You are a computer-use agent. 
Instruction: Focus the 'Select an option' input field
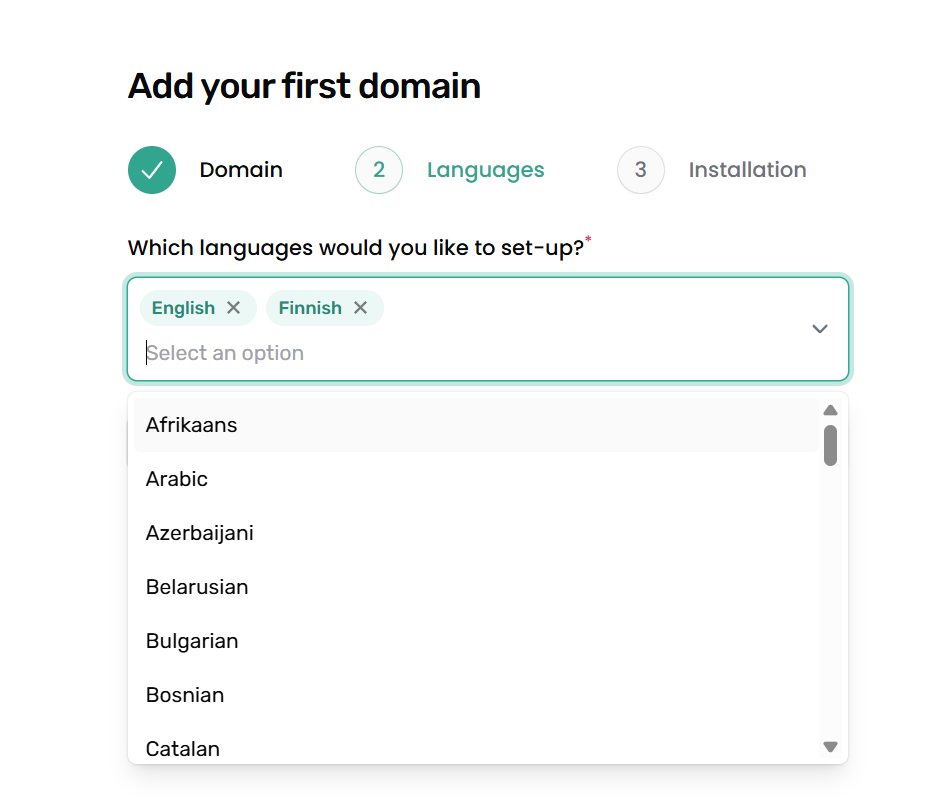(x=400, y=353)
